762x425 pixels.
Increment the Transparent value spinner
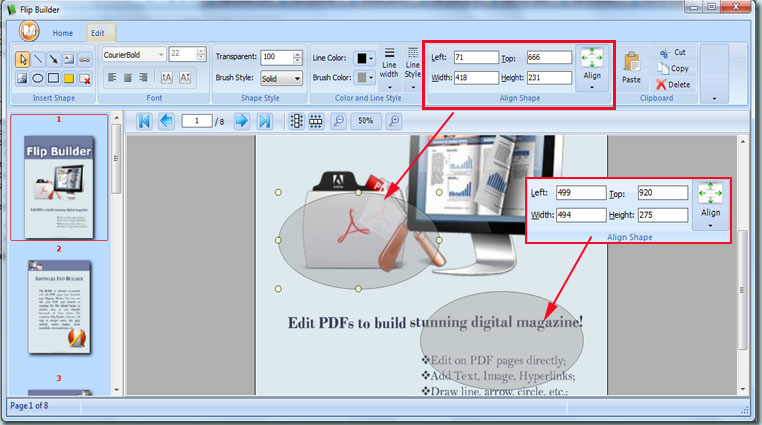[x=297, y=54]
